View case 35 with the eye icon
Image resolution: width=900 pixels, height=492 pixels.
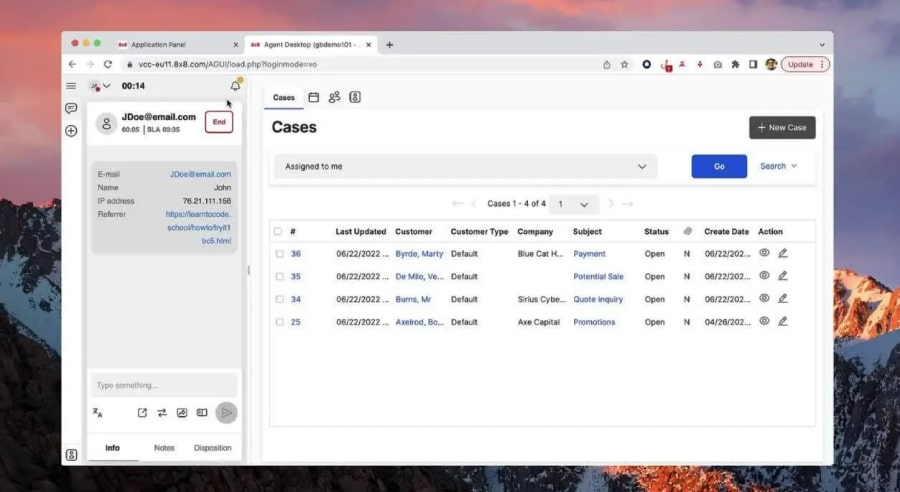click(764, 276)
